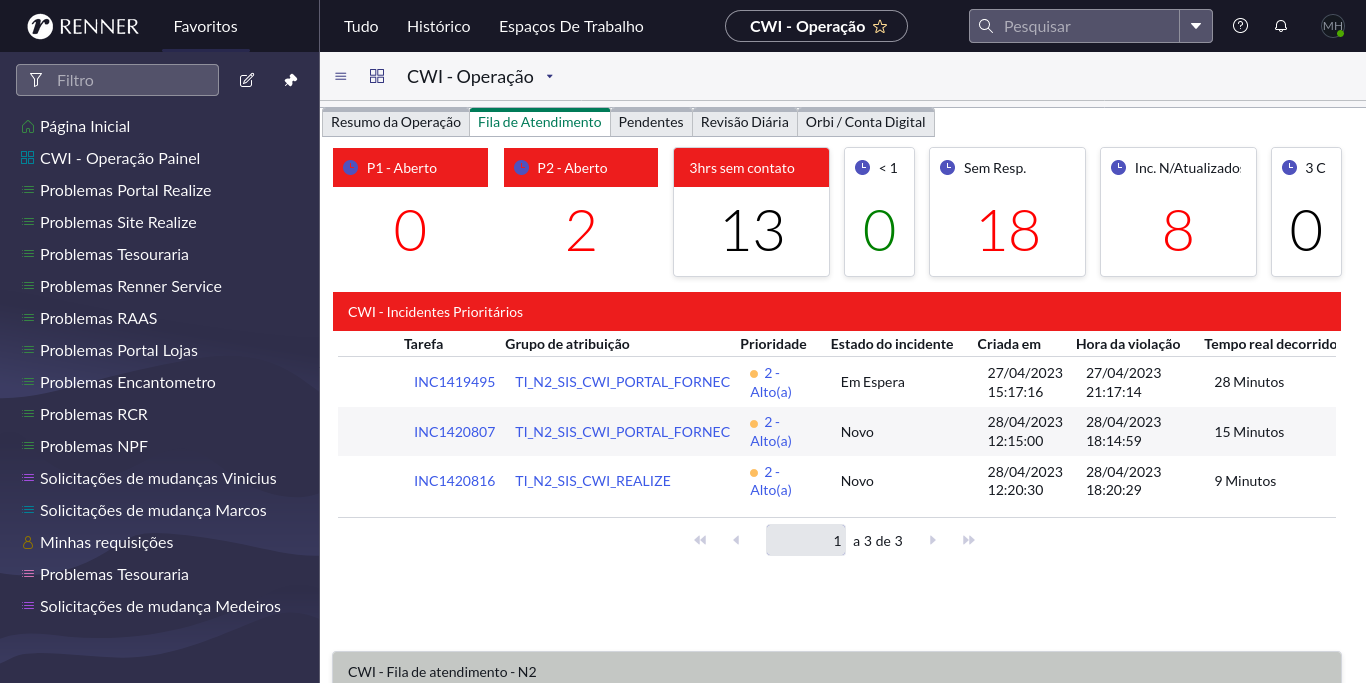Open the search options dropdown arrow
Image resolution: width=1366 pixels, height=683 pixels.
point(1196,26)
